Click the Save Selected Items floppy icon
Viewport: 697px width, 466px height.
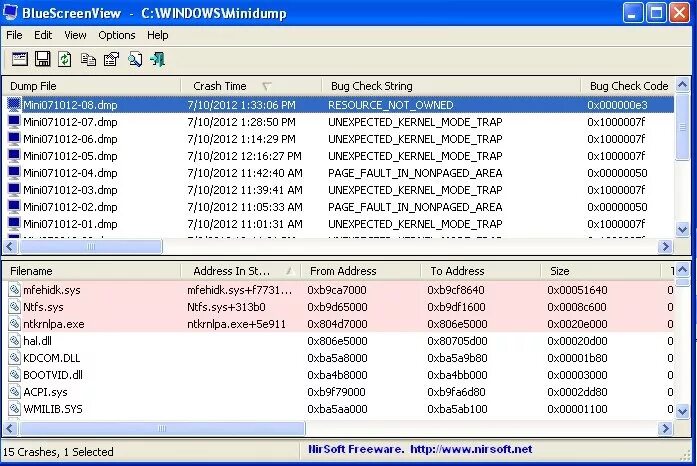coord(43,59)
